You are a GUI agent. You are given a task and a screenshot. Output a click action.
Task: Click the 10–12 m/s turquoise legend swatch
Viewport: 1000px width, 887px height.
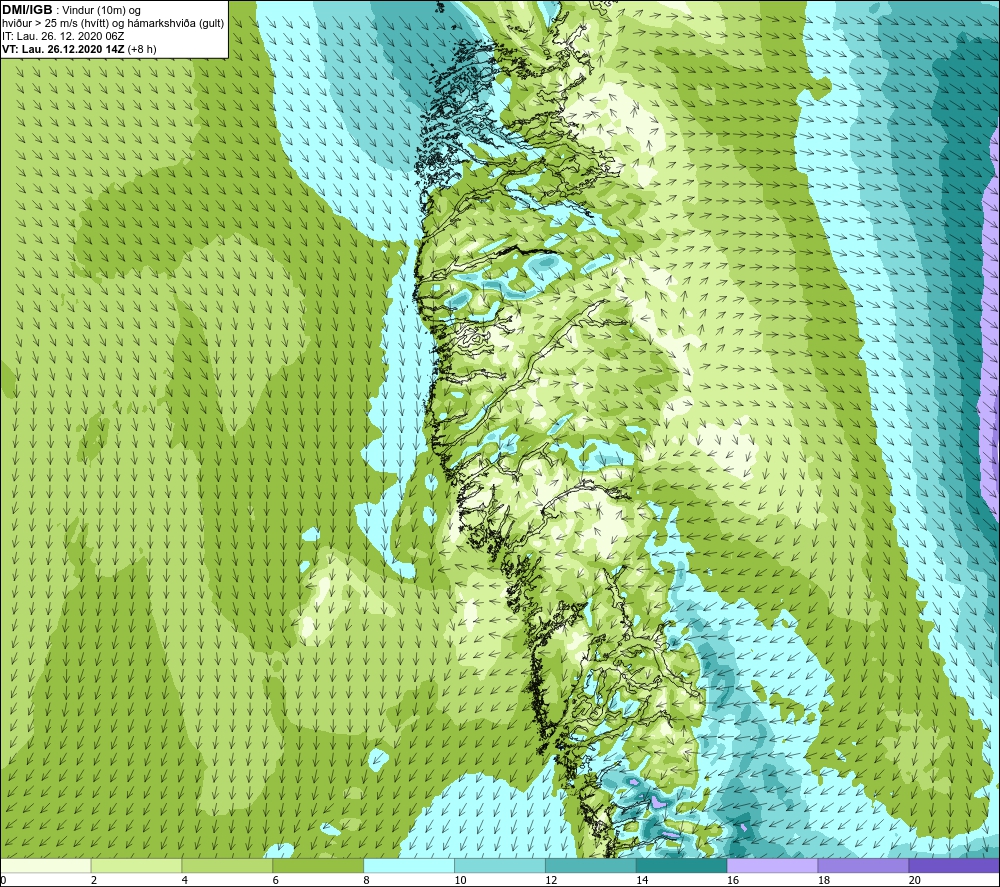click(x=499, y=866)
